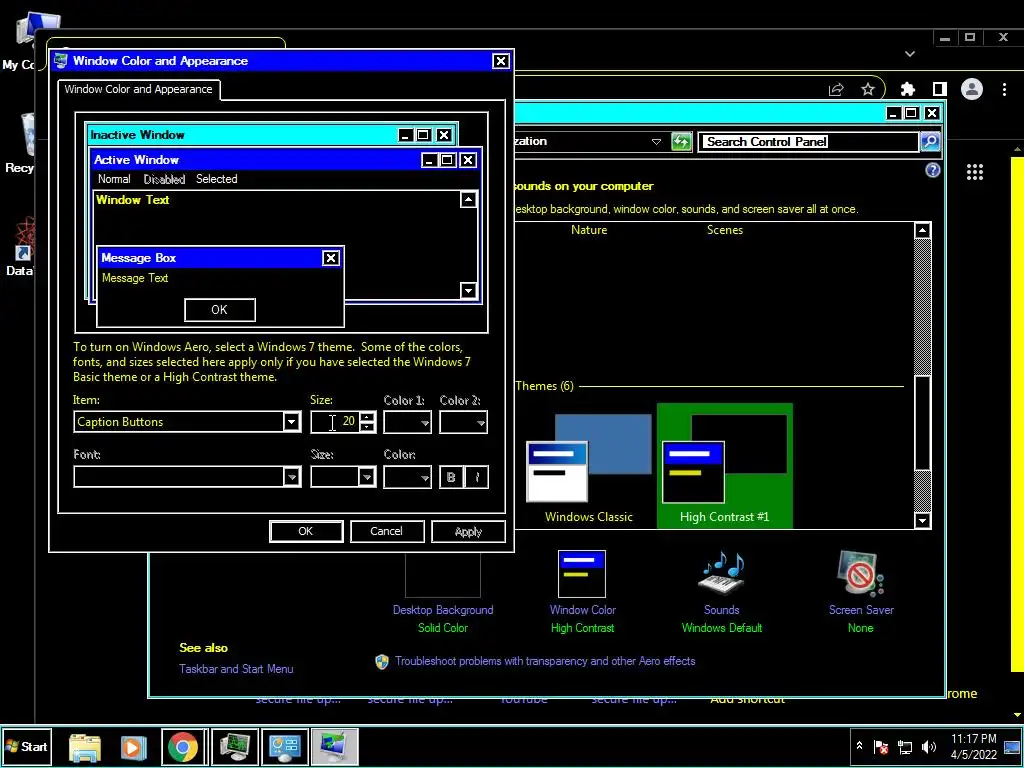Click the Action Center flag icon
Screen dimensions: 1024x768
tap(881, 746)
